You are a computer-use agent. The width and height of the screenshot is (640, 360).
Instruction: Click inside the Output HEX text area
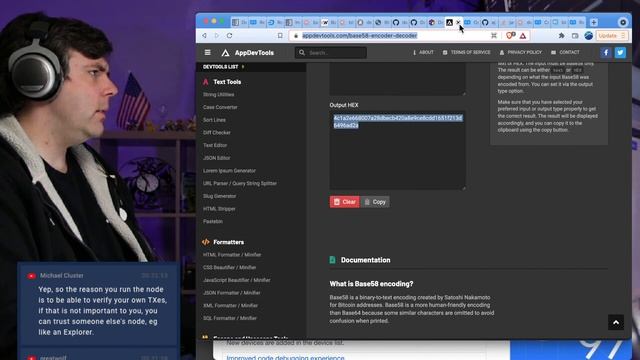point(398,150)
